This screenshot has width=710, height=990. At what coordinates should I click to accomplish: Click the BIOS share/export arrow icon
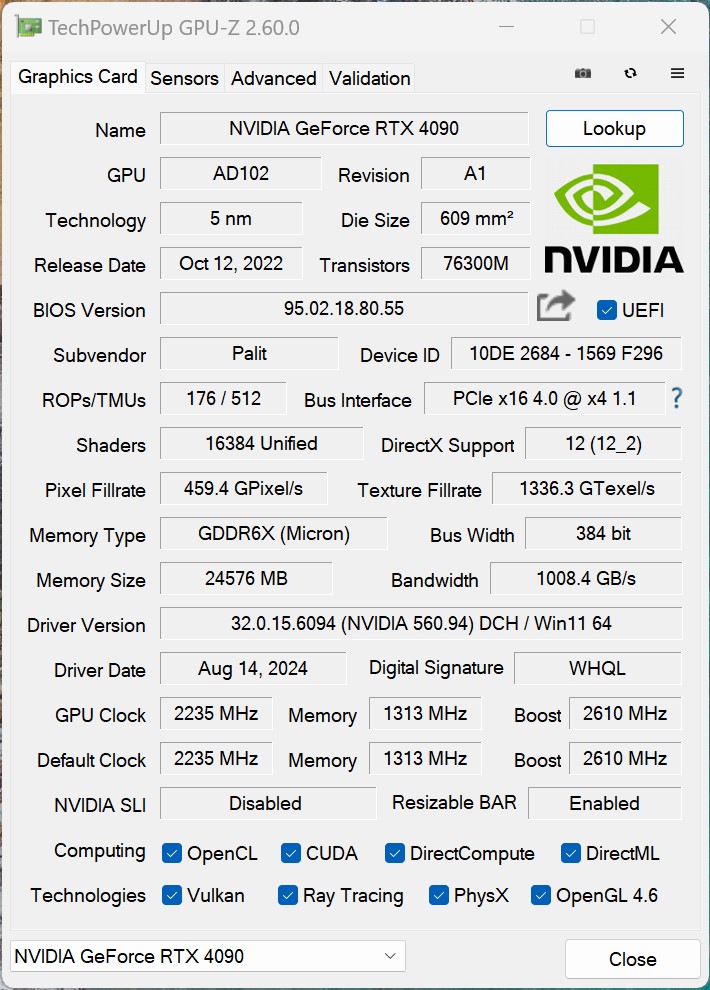coord(555,307)
